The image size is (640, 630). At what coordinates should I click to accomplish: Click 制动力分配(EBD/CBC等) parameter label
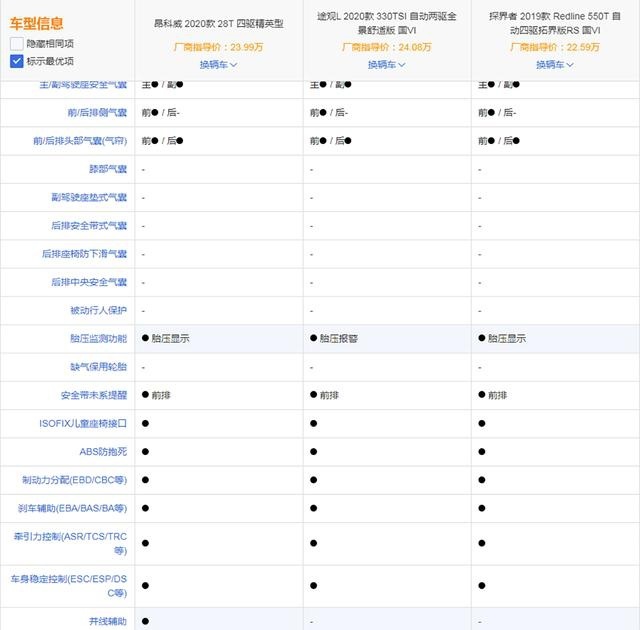[x=74, y=480]
